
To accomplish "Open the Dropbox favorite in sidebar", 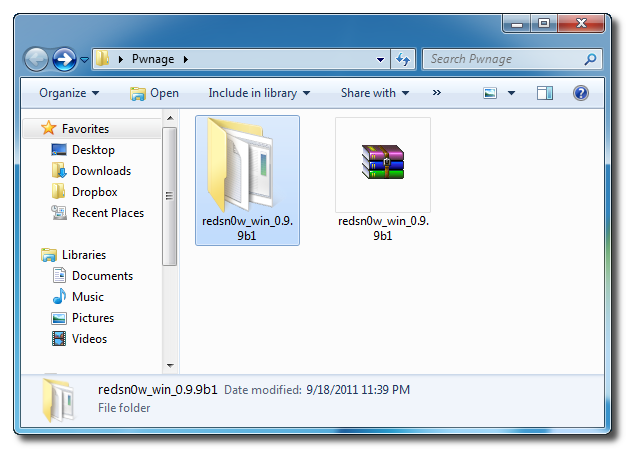I will coord(94,192).
